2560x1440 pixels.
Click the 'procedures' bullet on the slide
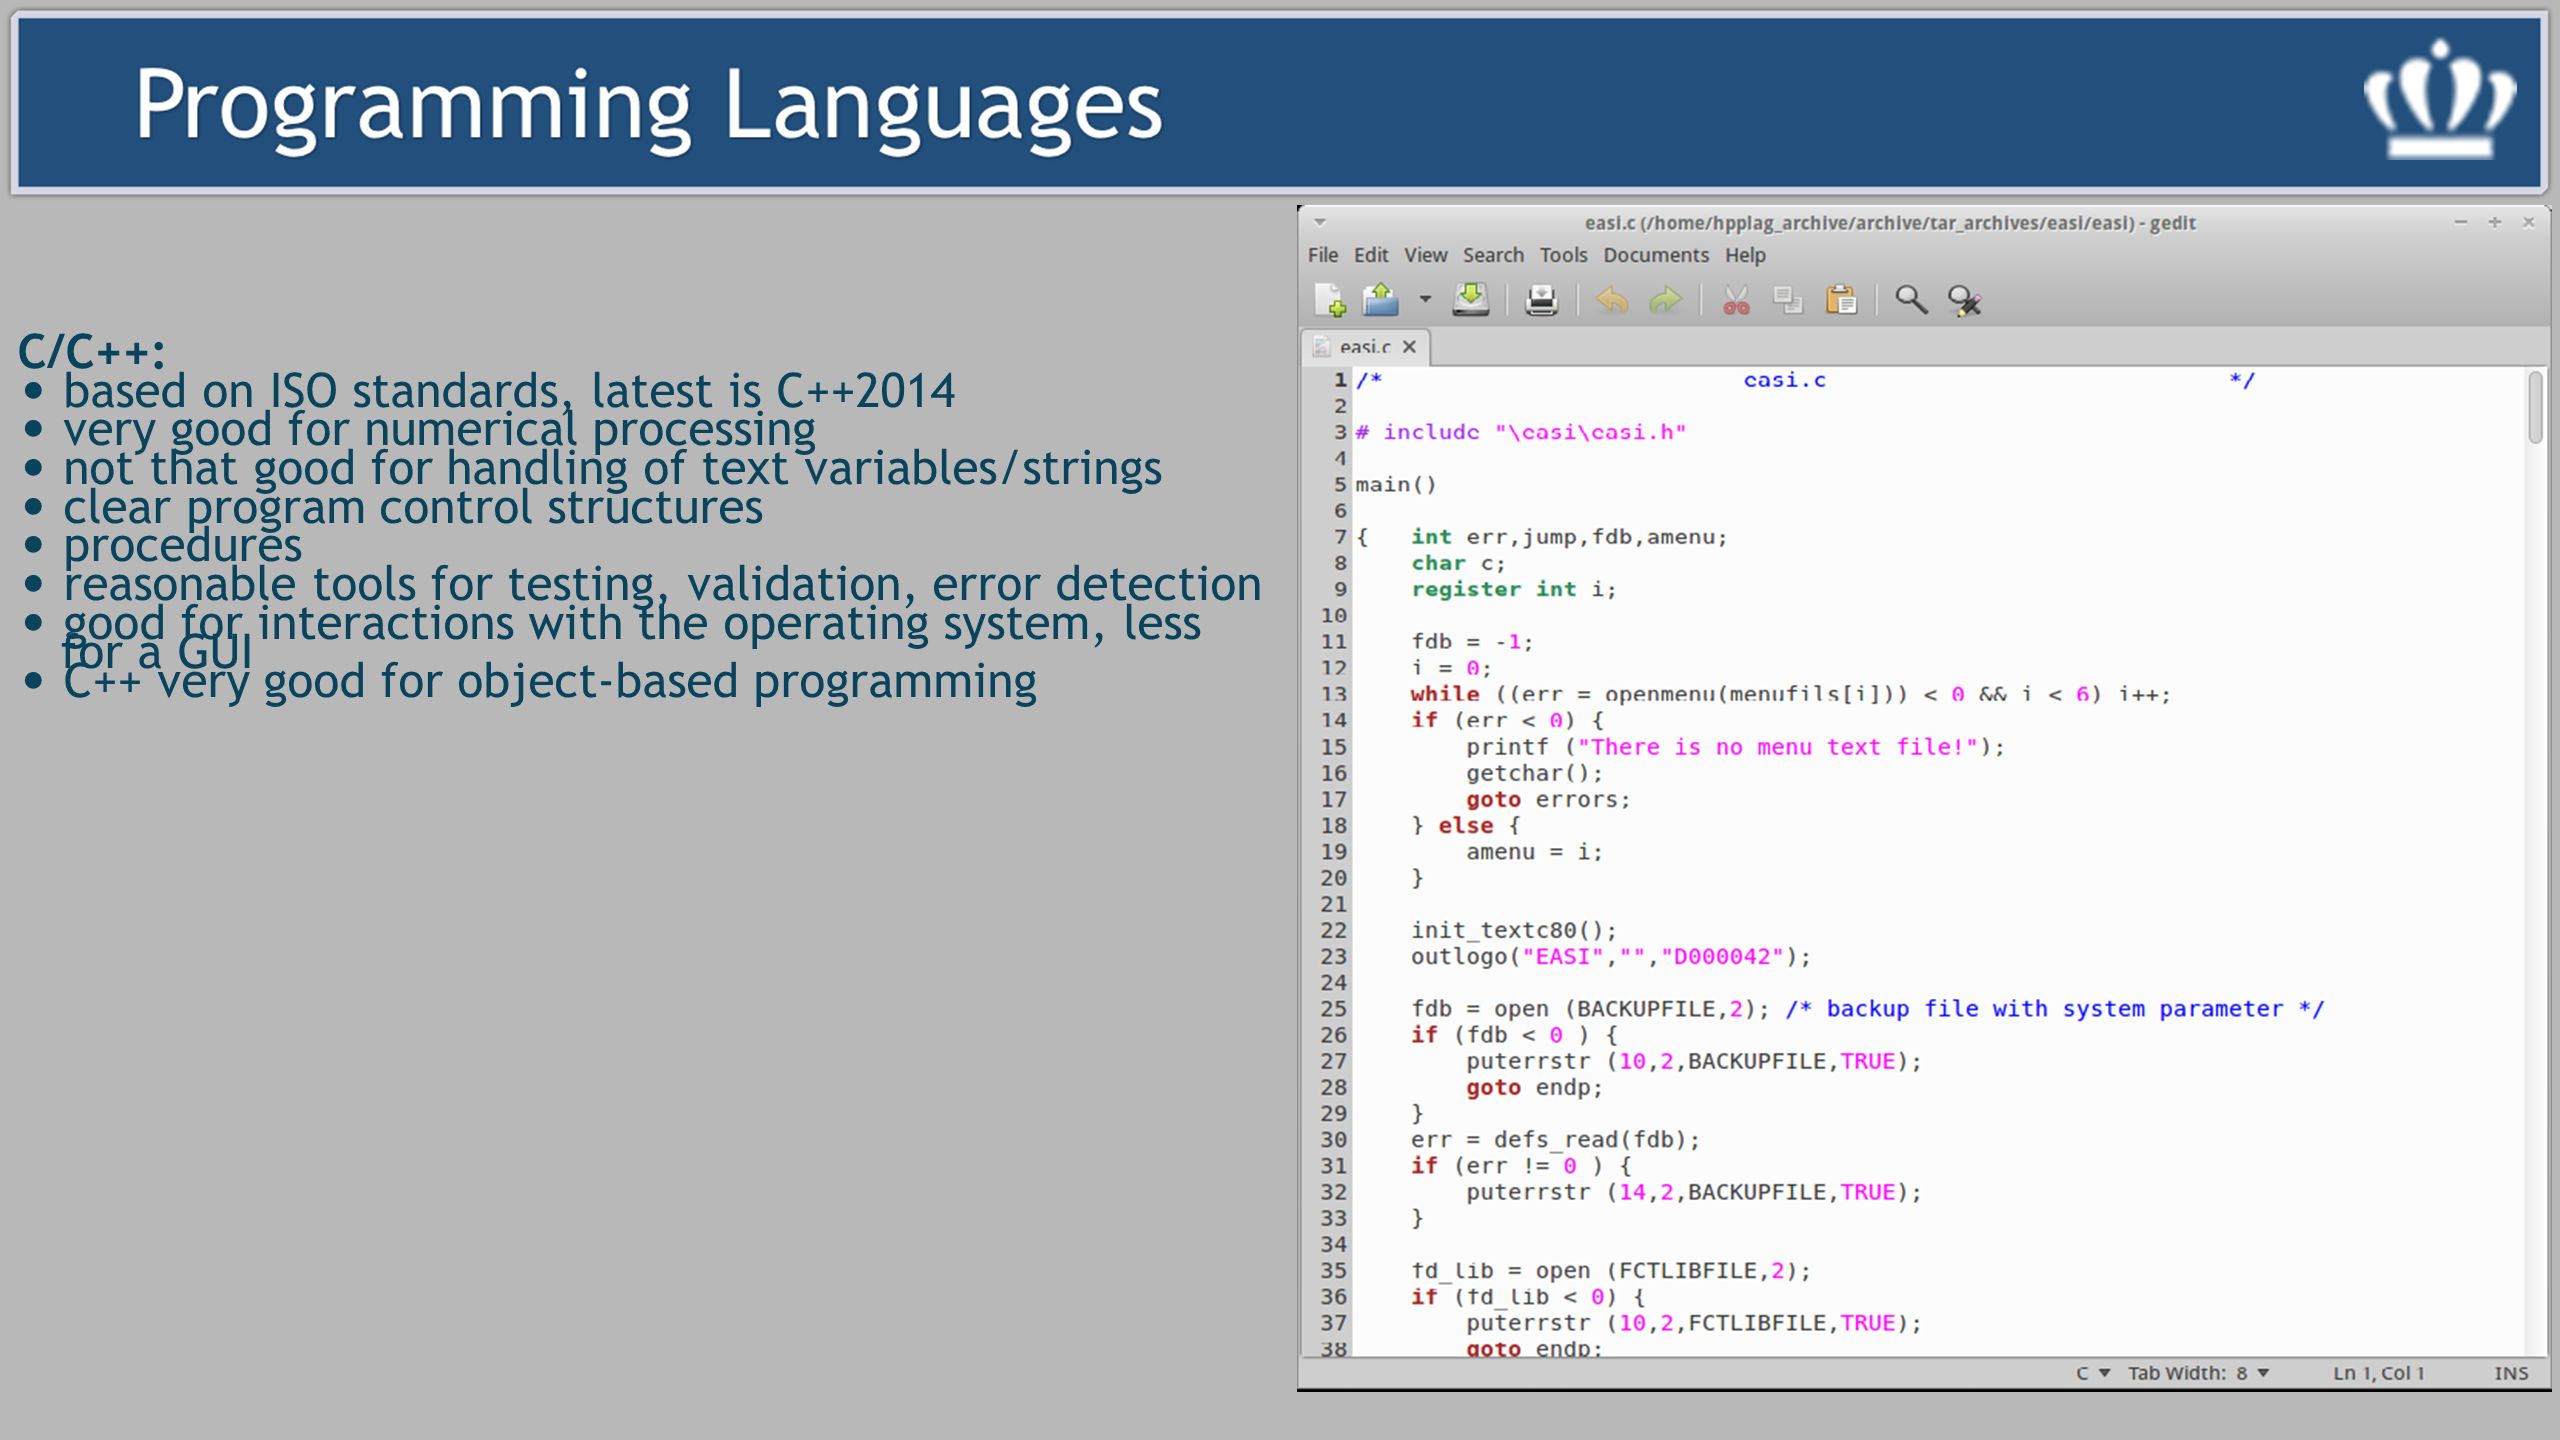point(182,545)
